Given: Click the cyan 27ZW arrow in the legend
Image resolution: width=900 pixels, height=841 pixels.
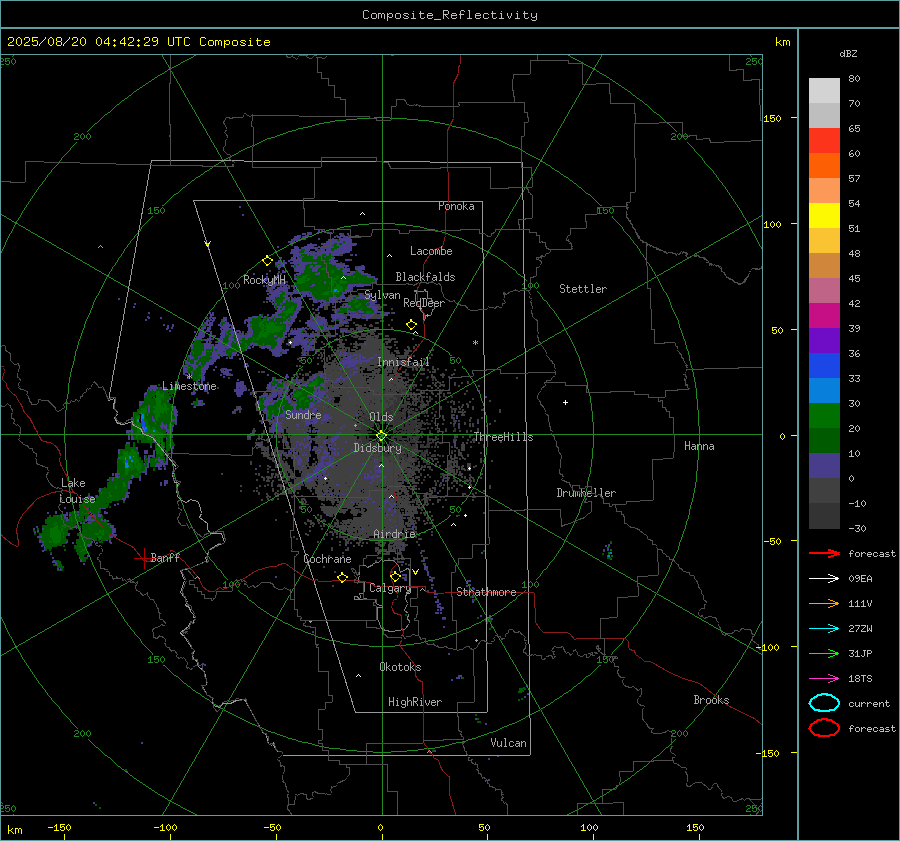Looking at the screenshot, I should (824, 629).
